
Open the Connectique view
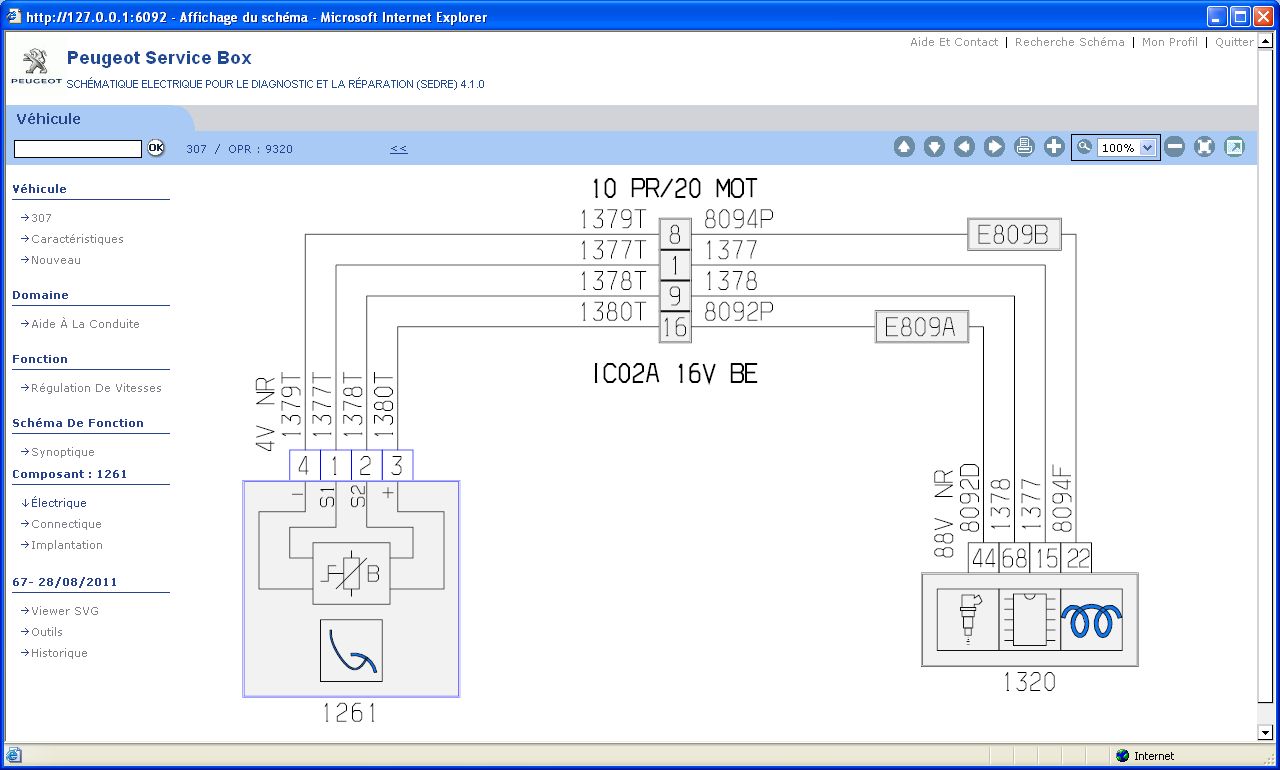pyautogui.click(x=66, y=524)
